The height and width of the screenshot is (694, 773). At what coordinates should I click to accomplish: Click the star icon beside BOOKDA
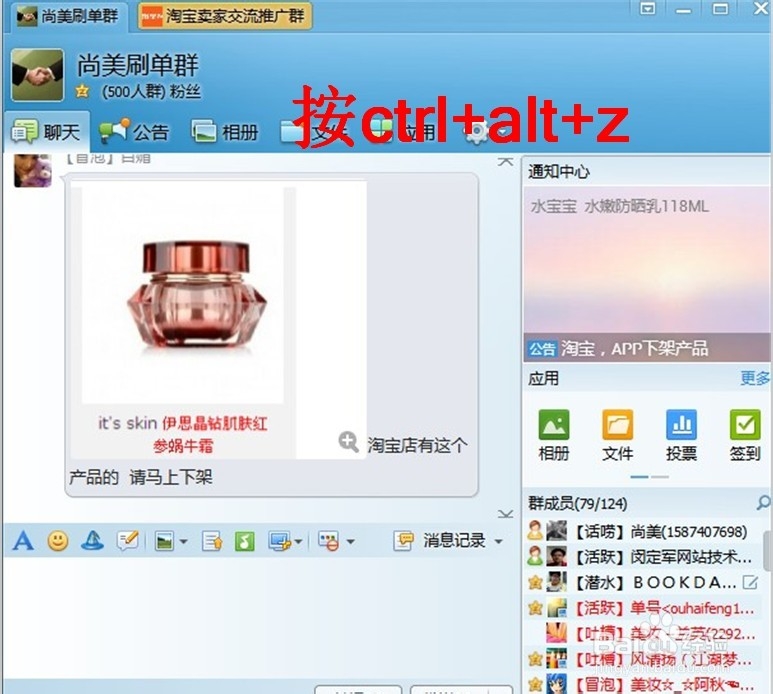(x=535, y=583)
